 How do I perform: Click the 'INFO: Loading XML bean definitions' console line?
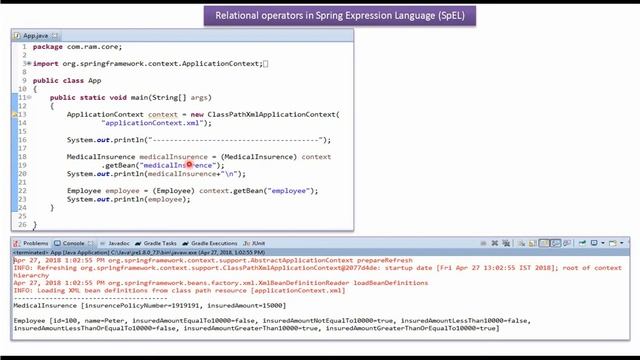(x=179, y=291)
